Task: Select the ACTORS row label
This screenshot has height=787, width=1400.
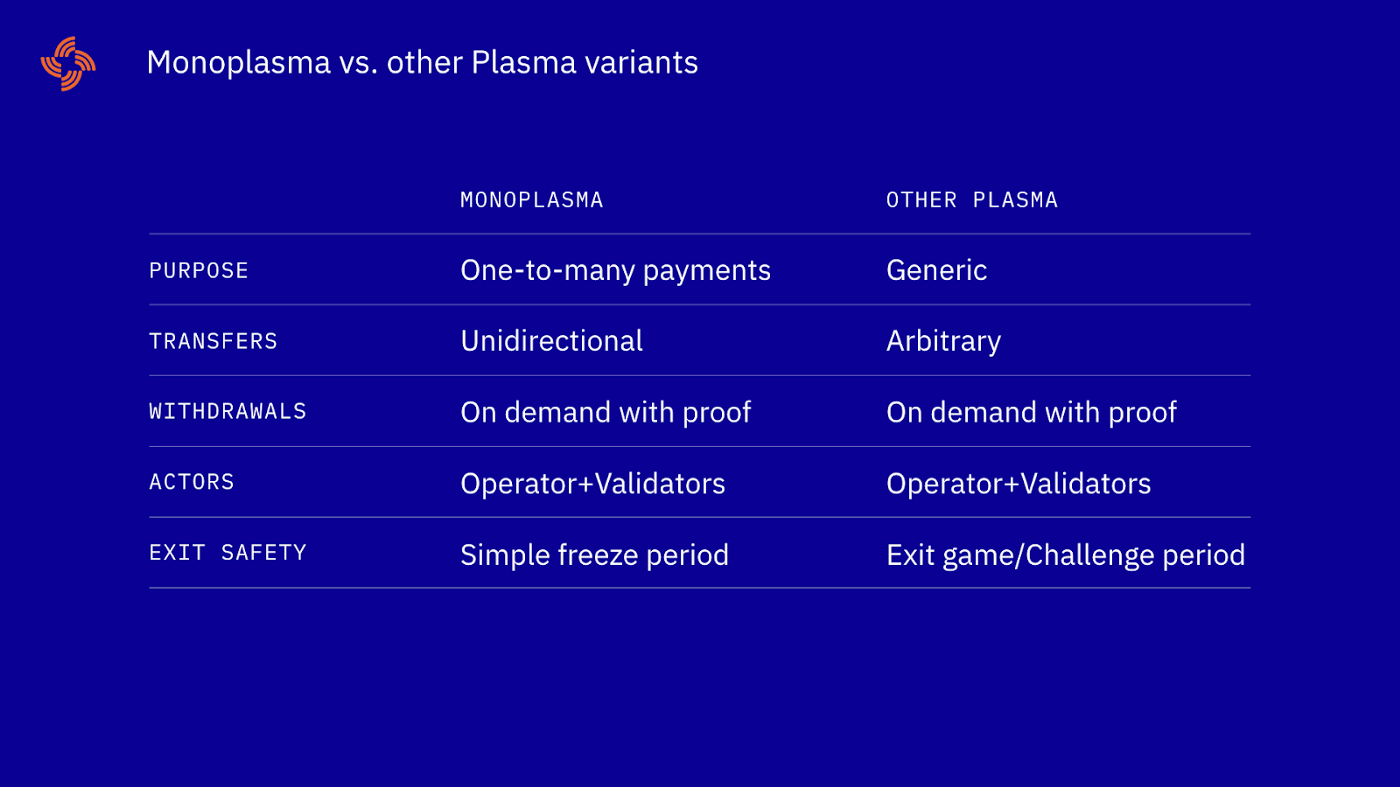Action: tap(192, 482)
